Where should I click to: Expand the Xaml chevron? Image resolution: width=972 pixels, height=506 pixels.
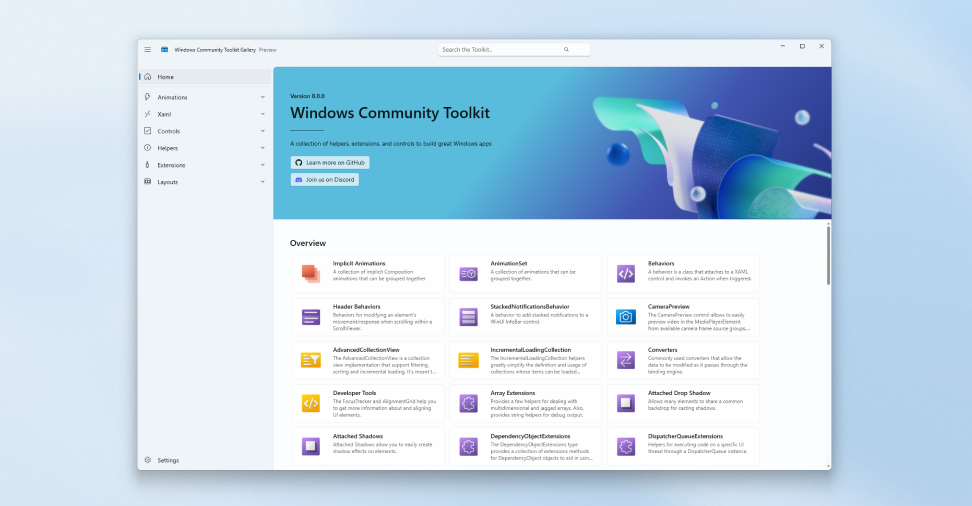point(263,114)
